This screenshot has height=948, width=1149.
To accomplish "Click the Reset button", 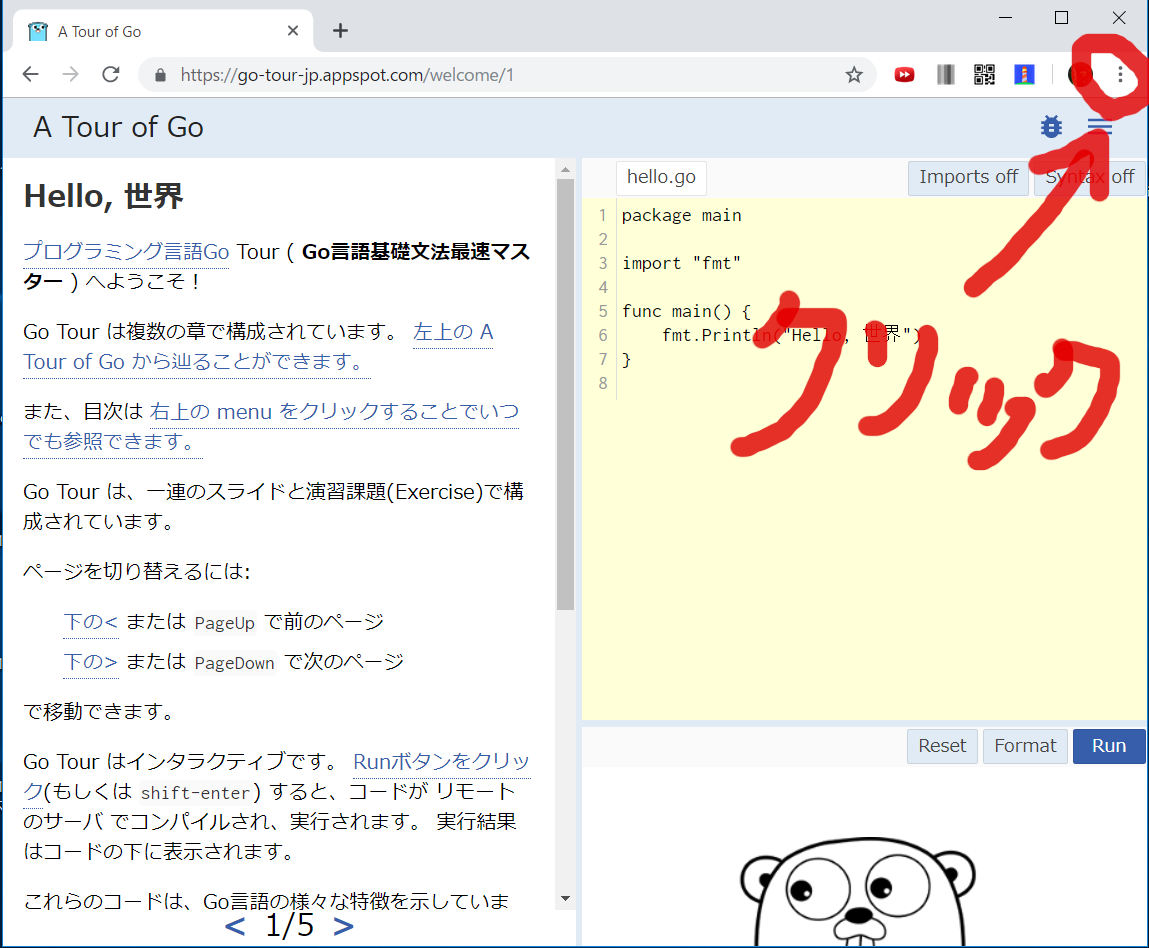I will [x=942, y=746].
